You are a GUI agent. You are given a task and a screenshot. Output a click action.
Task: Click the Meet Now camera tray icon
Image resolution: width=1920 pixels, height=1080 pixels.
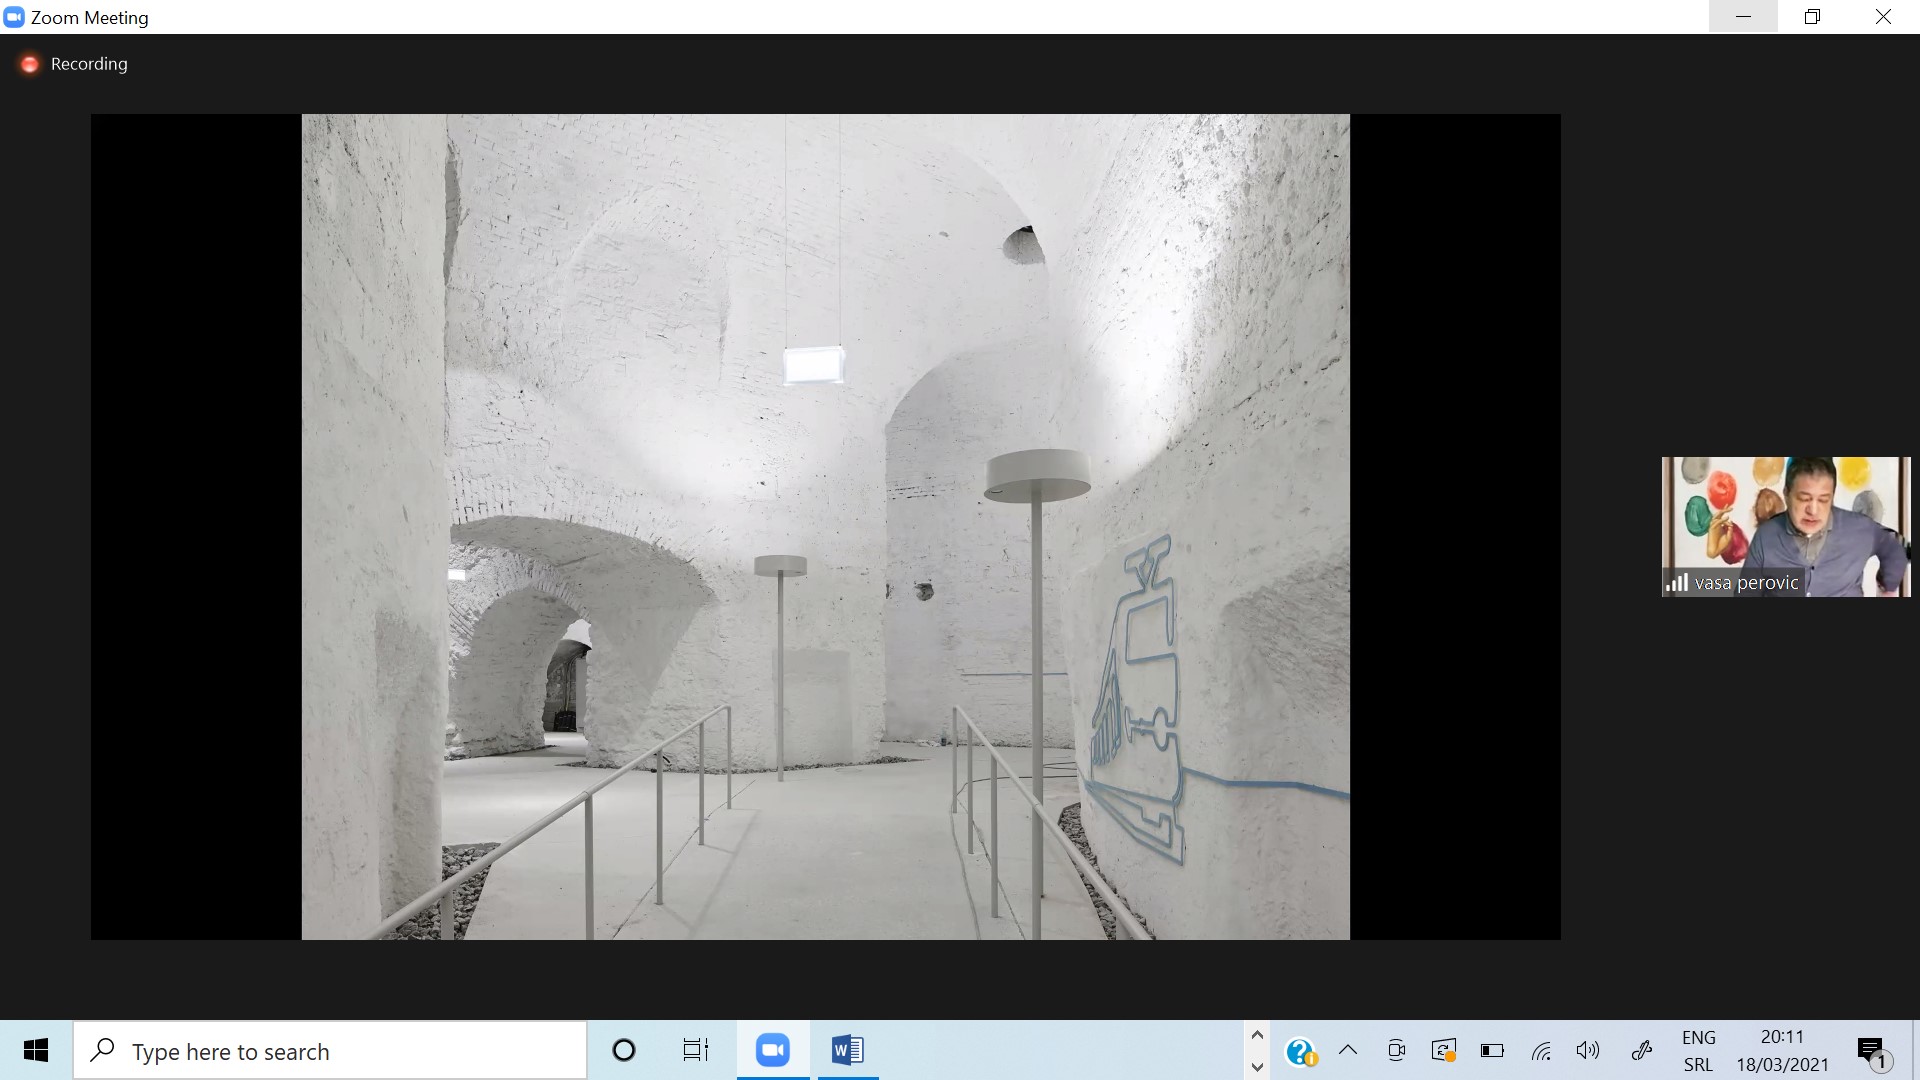coord(1396,1050)
